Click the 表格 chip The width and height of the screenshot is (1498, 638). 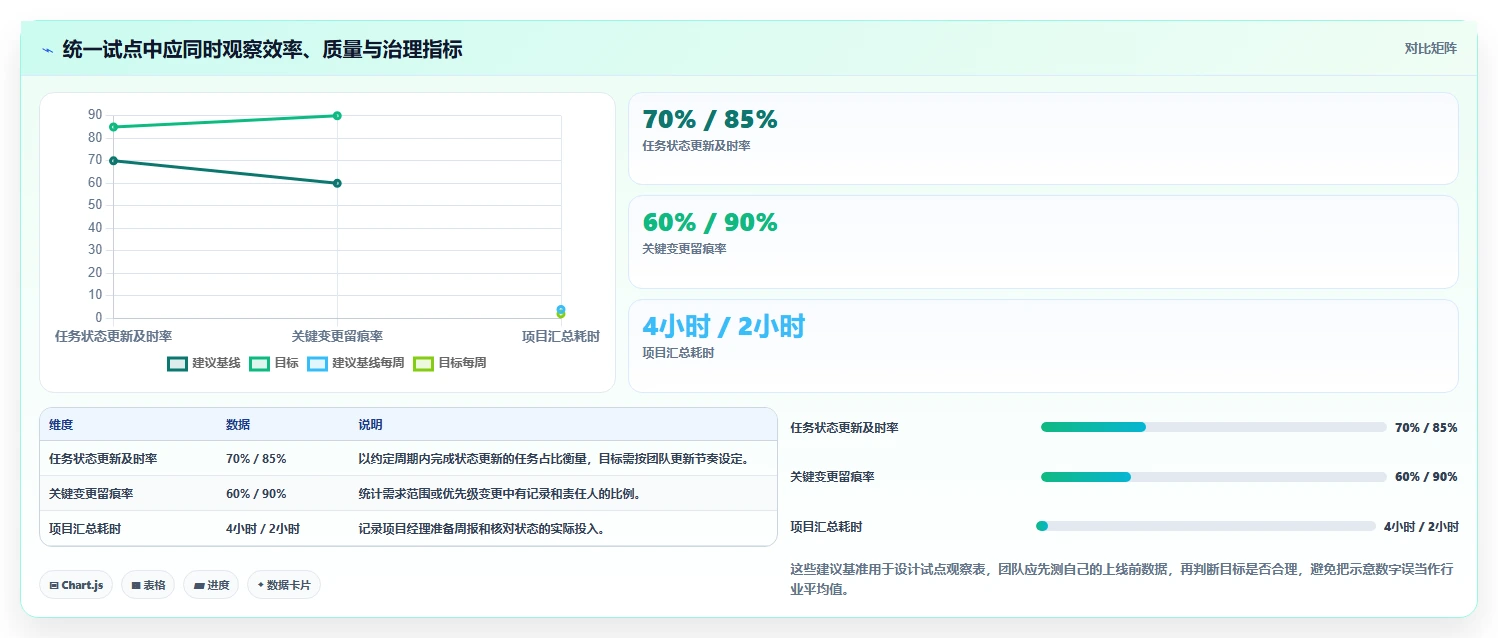tap(148, 585)
